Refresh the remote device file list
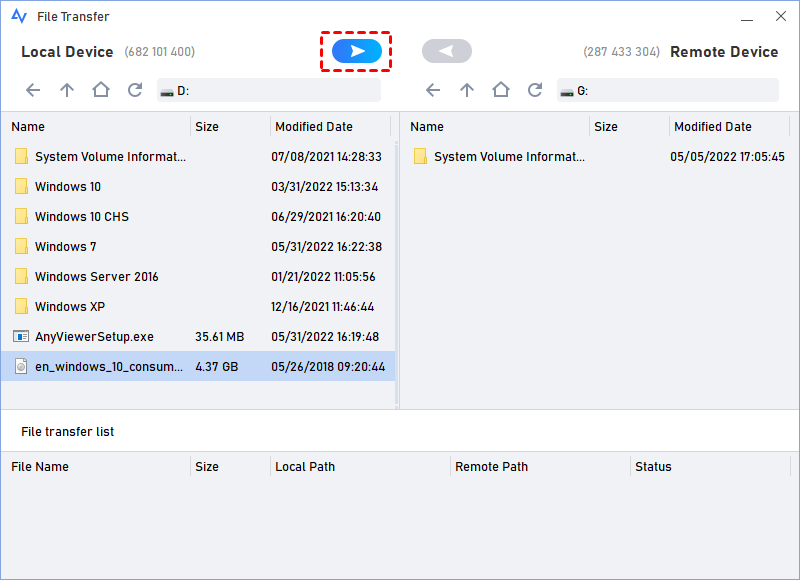This screenshot has width=800, height=580. click(534, 89)
